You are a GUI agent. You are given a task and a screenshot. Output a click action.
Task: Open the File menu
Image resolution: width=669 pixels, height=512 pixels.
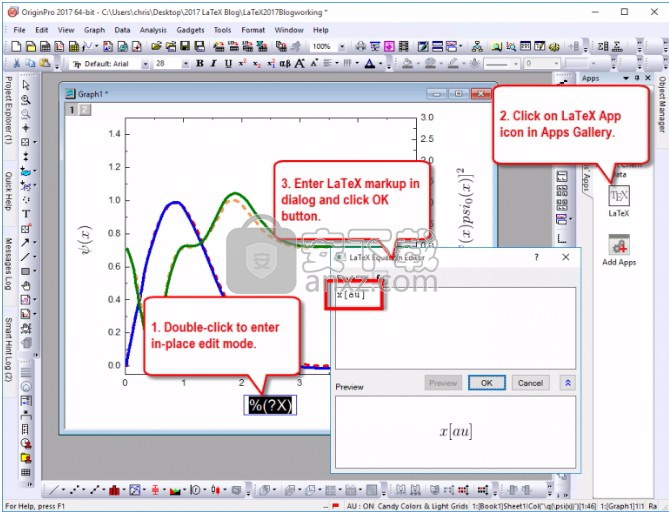click(x=19, y=30)
